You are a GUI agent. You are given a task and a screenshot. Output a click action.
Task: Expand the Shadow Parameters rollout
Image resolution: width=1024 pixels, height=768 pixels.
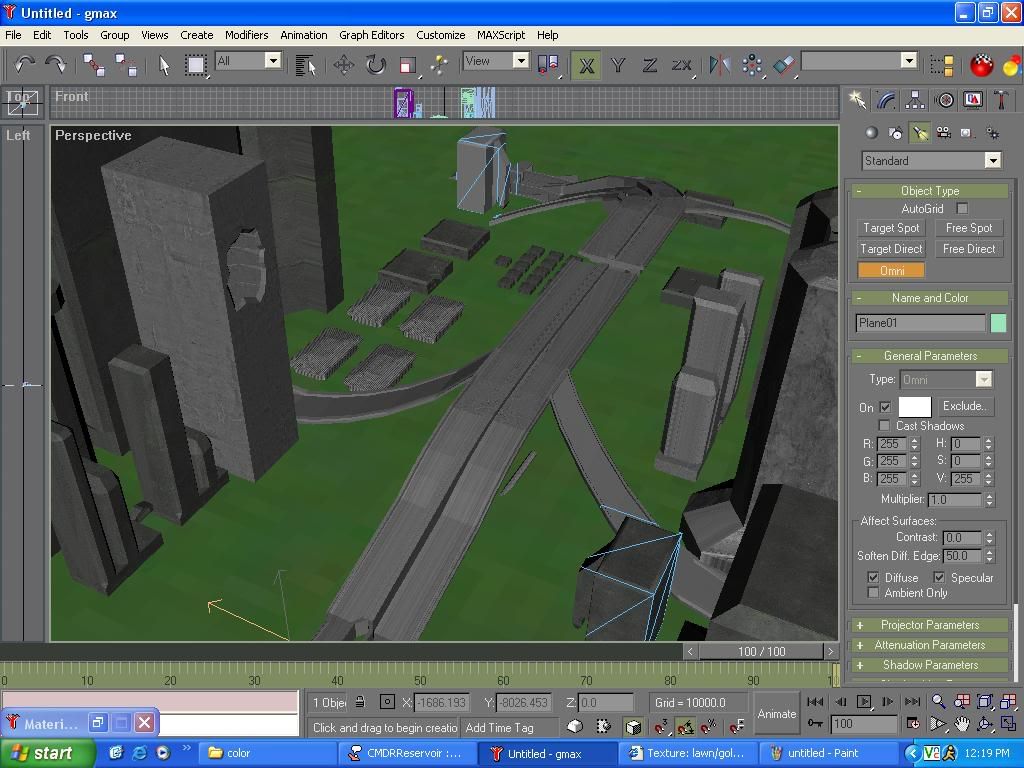point(929,665)
